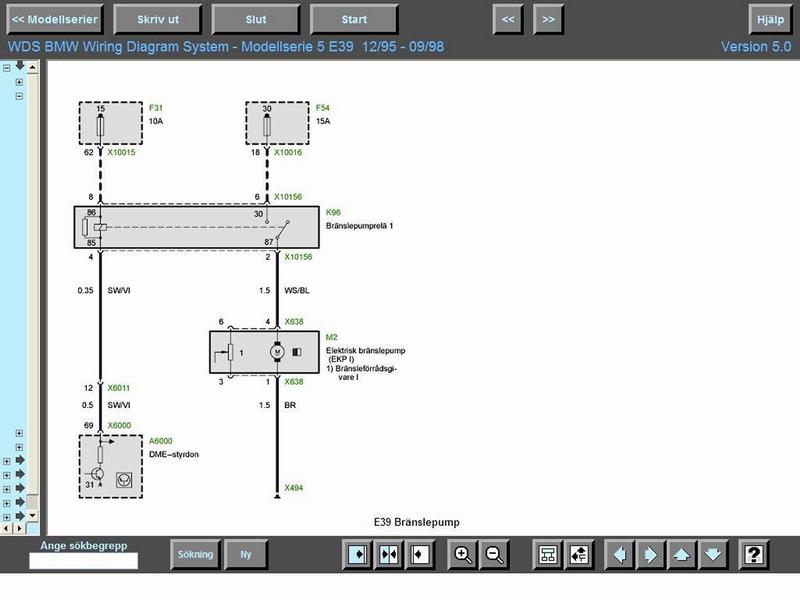
Task: Click the Hjälp button
Action: [x=770, y=19]
